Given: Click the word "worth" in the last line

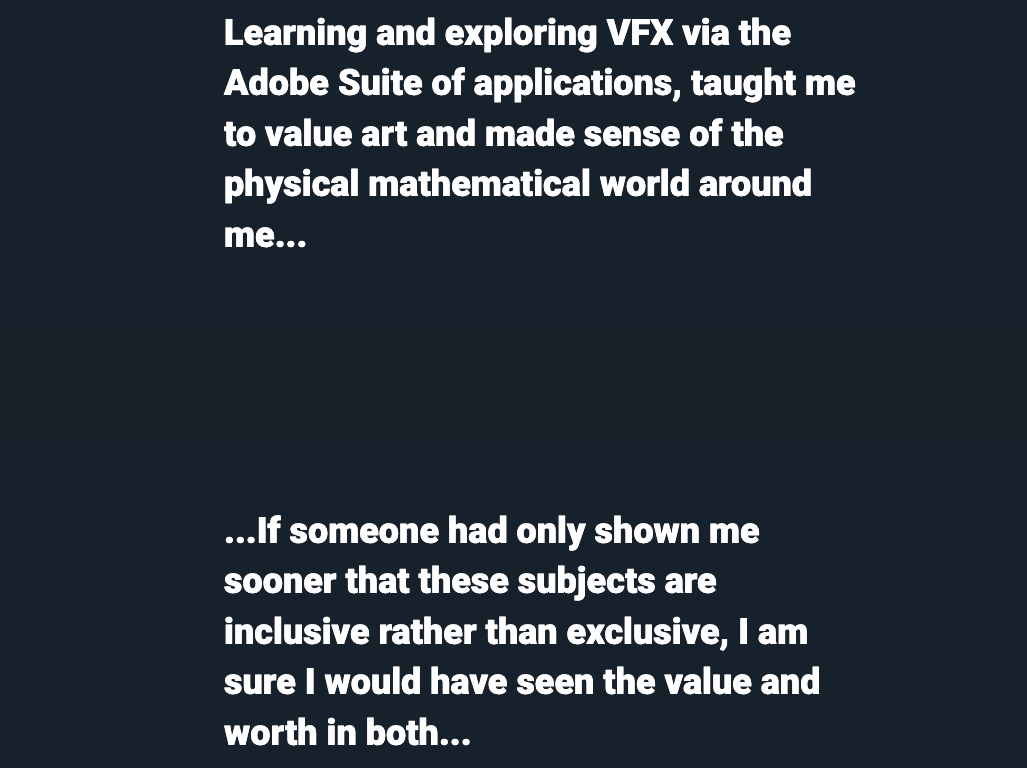Looking at the screenshot, I should 271,732.
